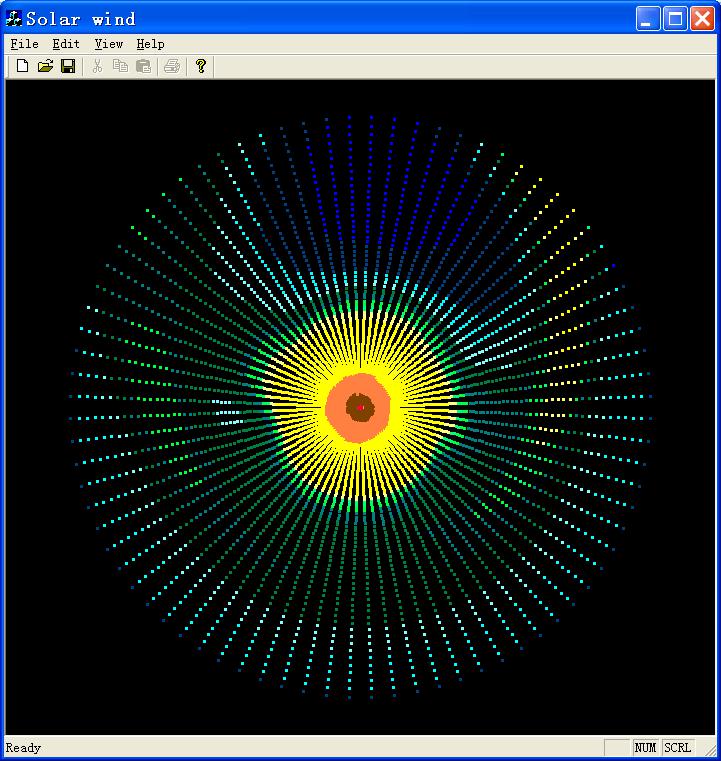This screenshot has height=761, width=721.
Task: Minimize the Solar wind window
Action: tap(648, 18)
